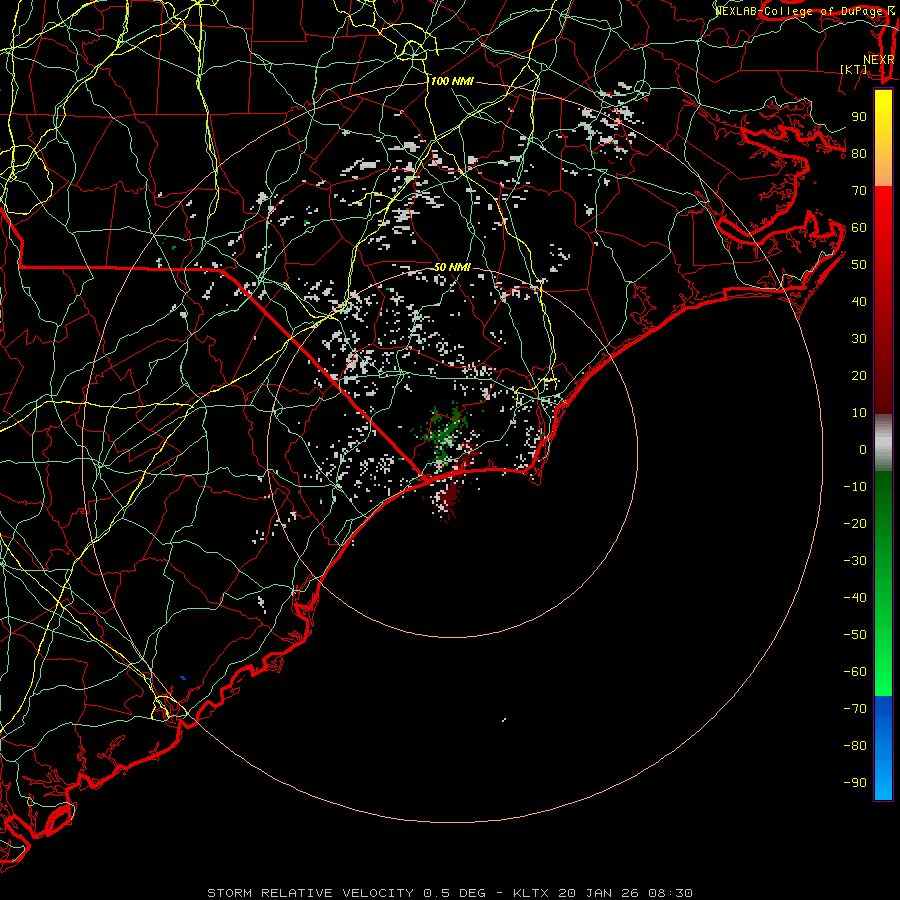Click the "30" value on the velocity scale
Image resolution: width=900 pixels, height=900 pixels.
tap(859, 339)
